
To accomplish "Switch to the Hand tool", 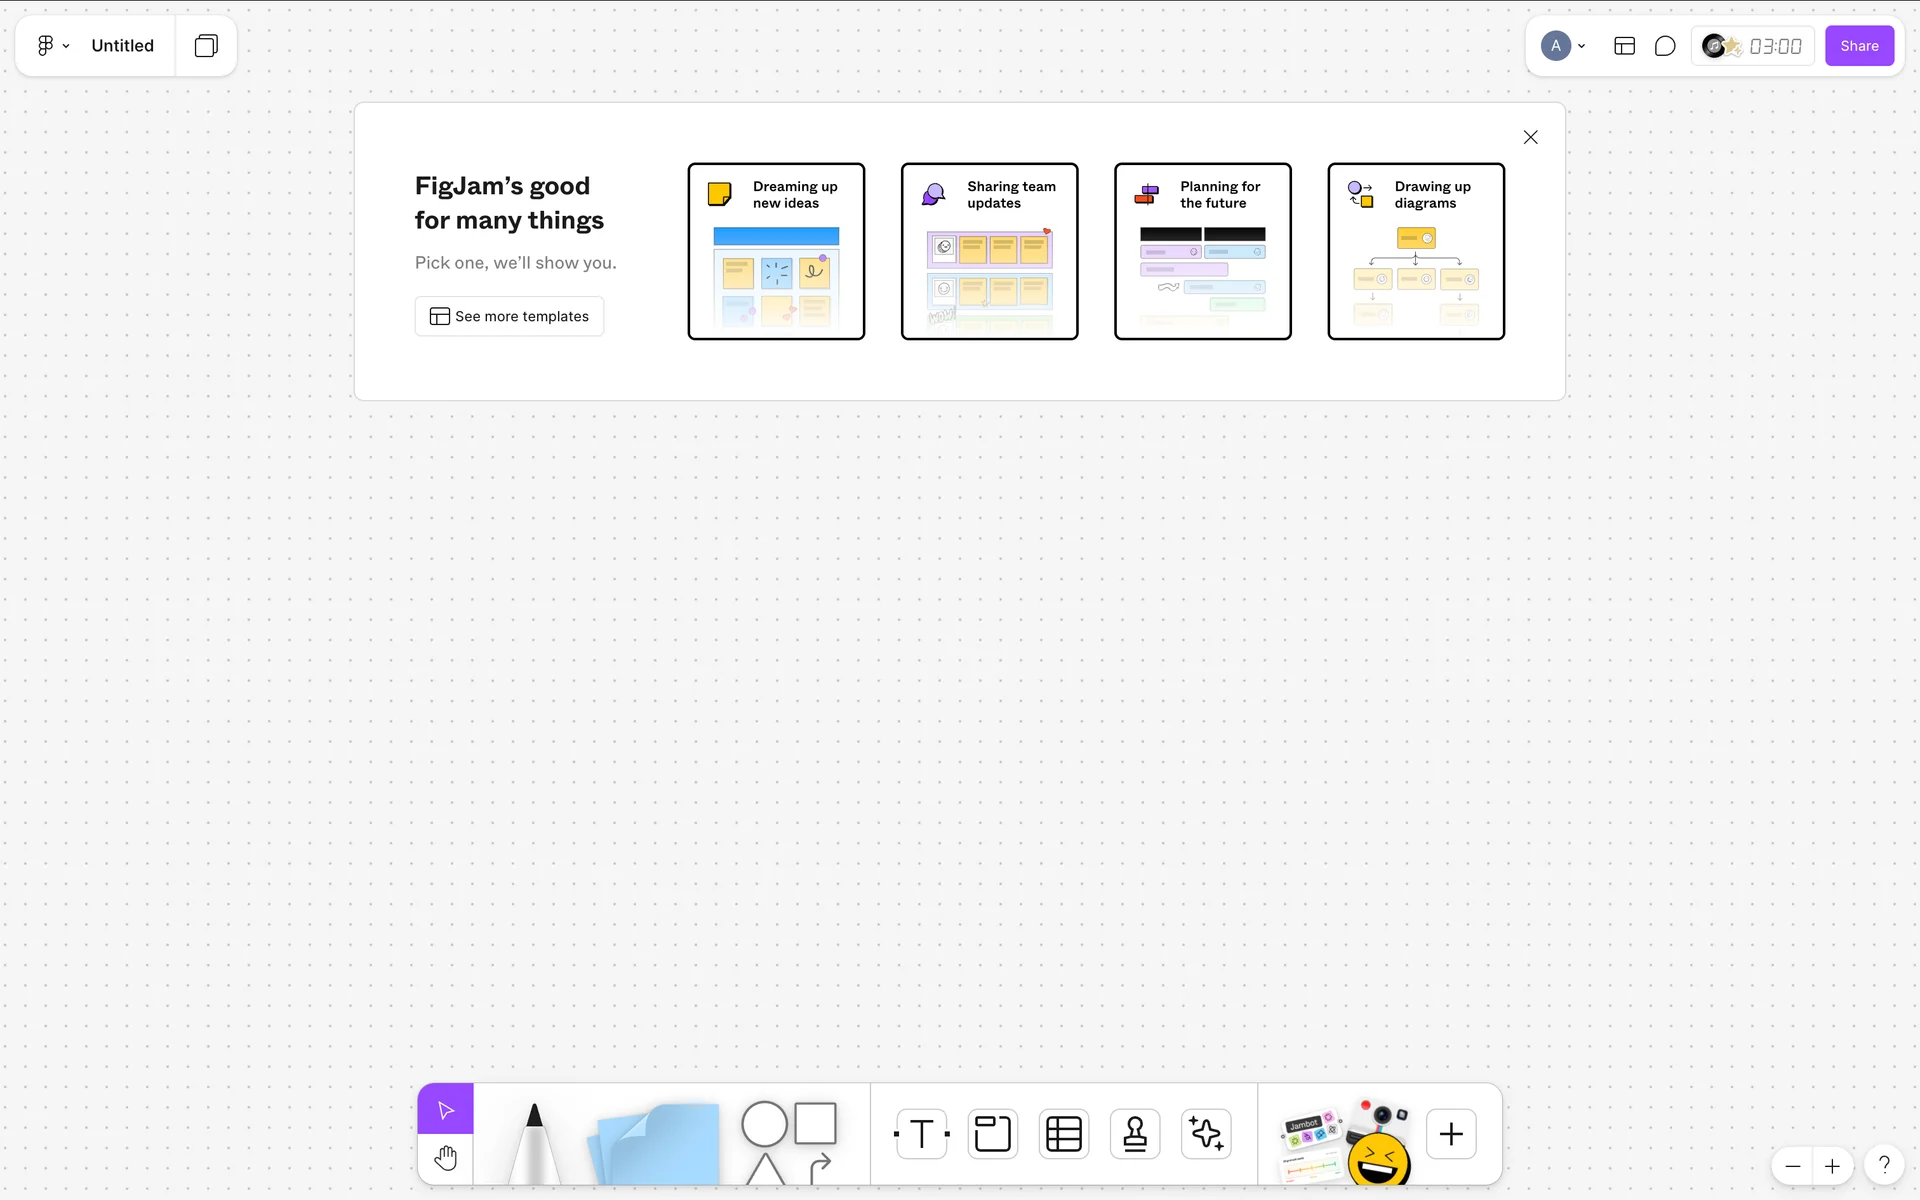I will tap(446, 1159).
